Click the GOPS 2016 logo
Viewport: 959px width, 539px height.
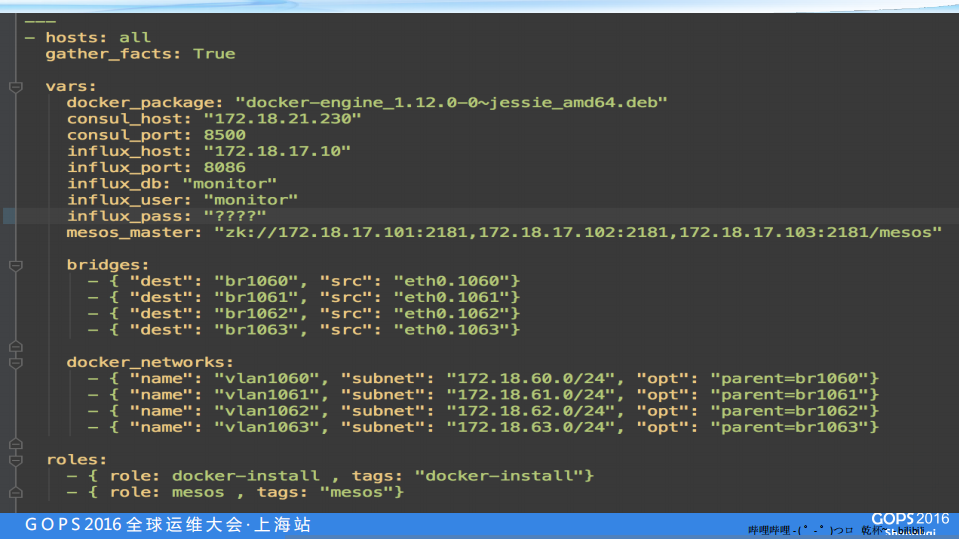[x=909, y=518]
